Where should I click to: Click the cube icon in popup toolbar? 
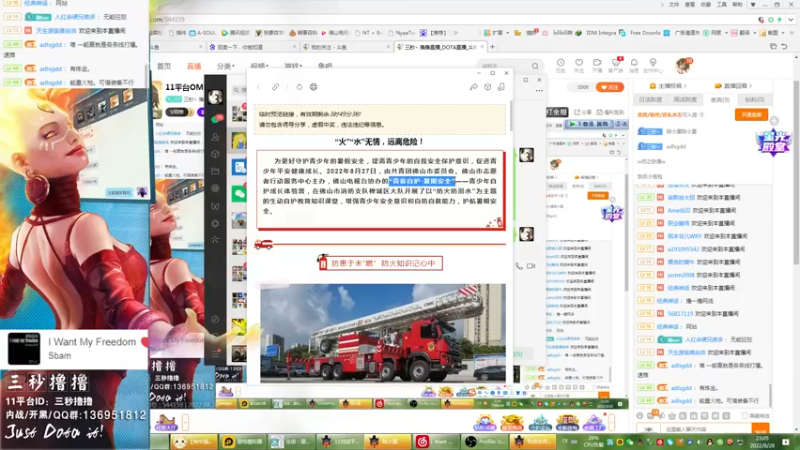(487, 87)
